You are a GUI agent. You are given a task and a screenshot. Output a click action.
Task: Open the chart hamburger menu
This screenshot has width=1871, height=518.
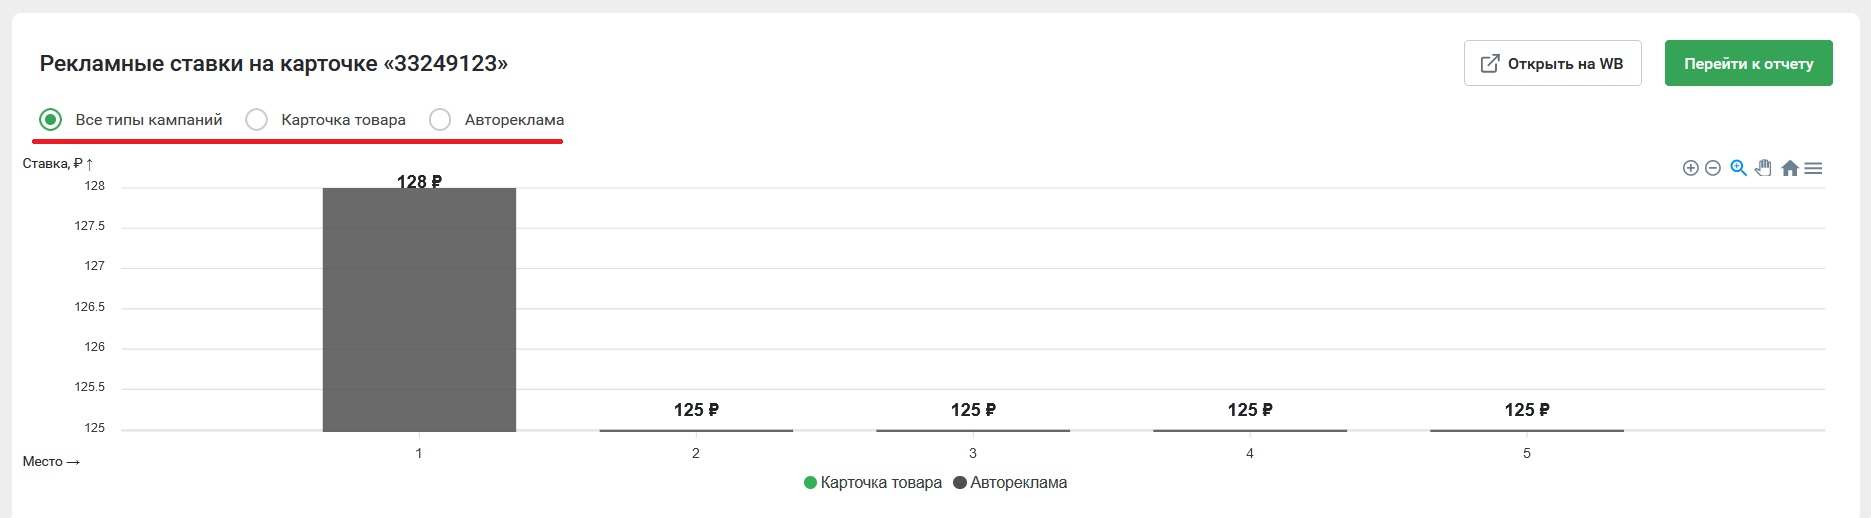coord(1813,168)
